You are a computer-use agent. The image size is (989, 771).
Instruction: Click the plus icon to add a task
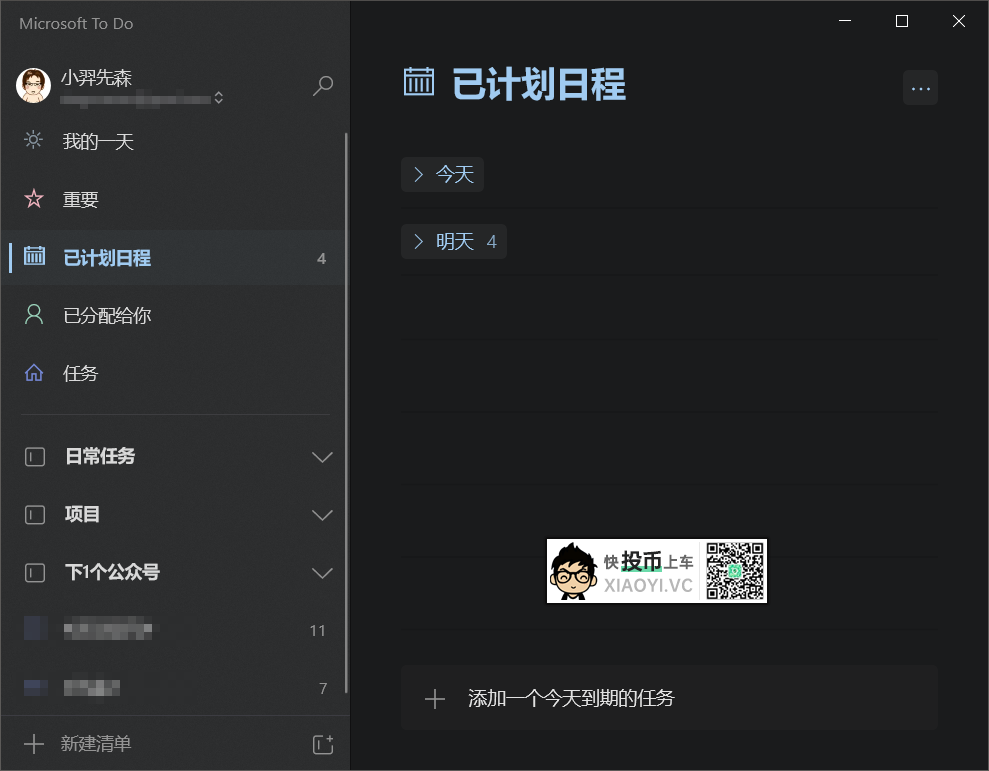tap(435, 698)
